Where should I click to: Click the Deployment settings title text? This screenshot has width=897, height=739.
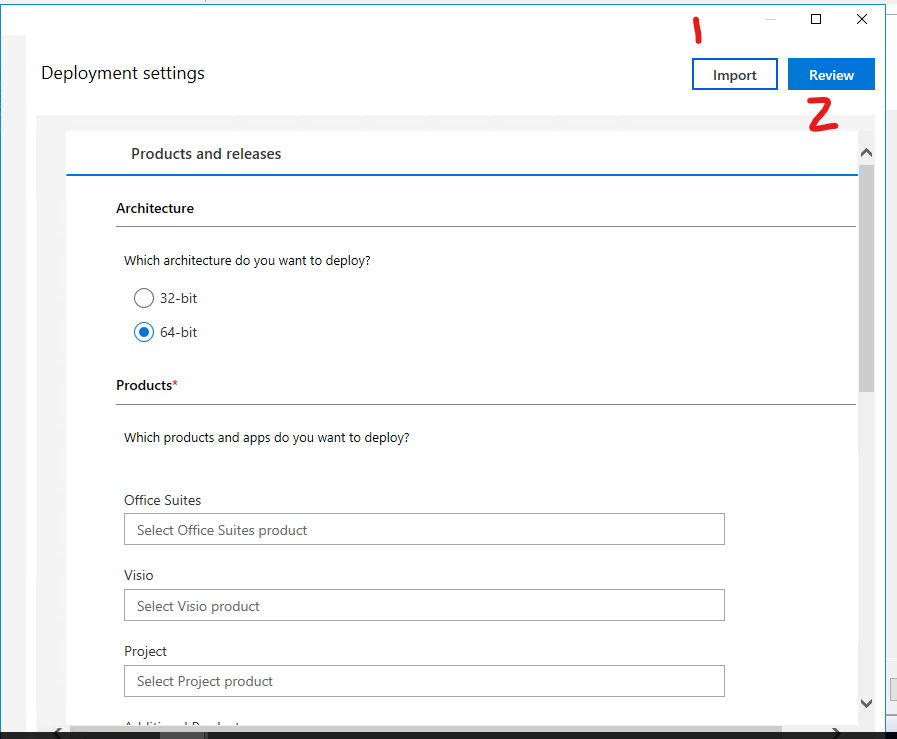[123, 73]
